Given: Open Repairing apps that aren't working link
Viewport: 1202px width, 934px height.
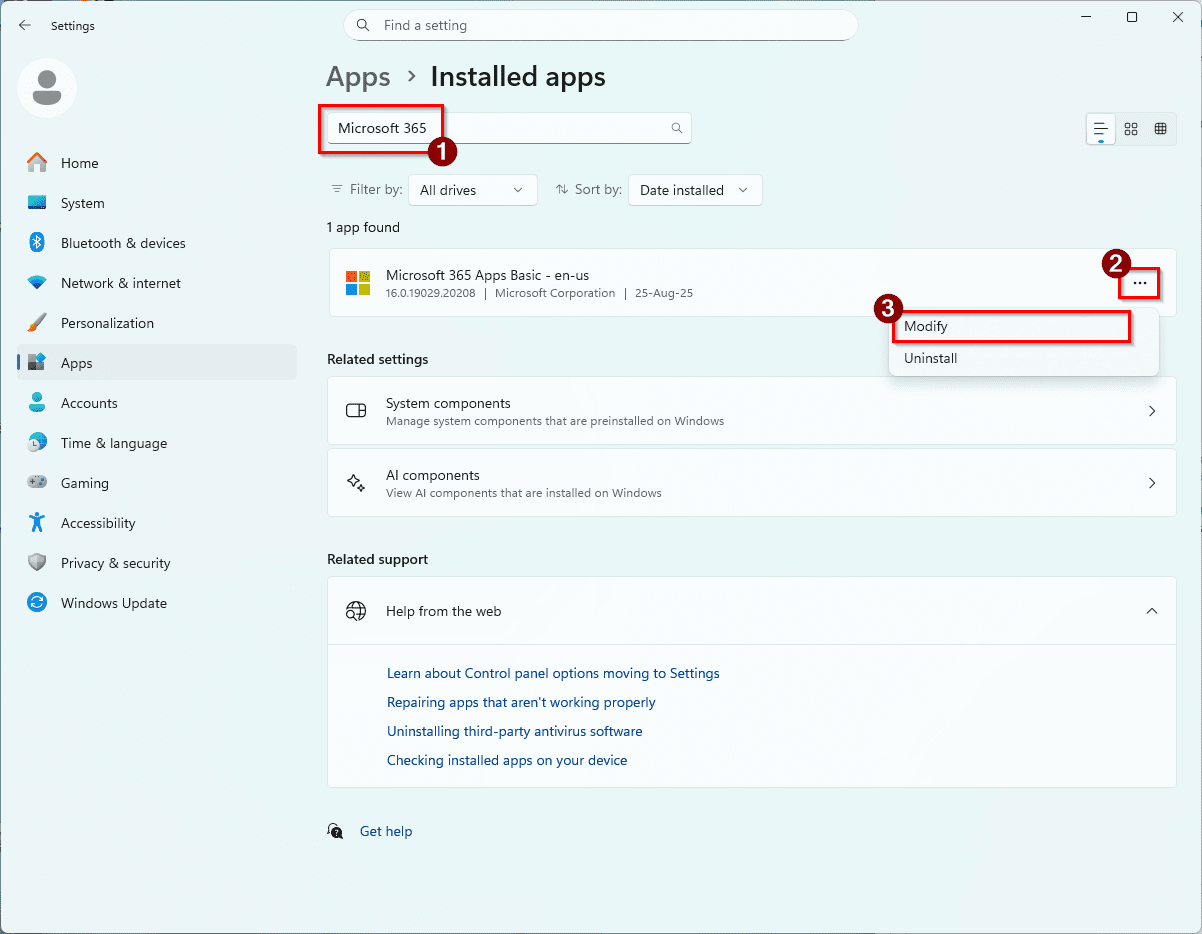Looking at the screenshot, I should (x=521, y=702).
